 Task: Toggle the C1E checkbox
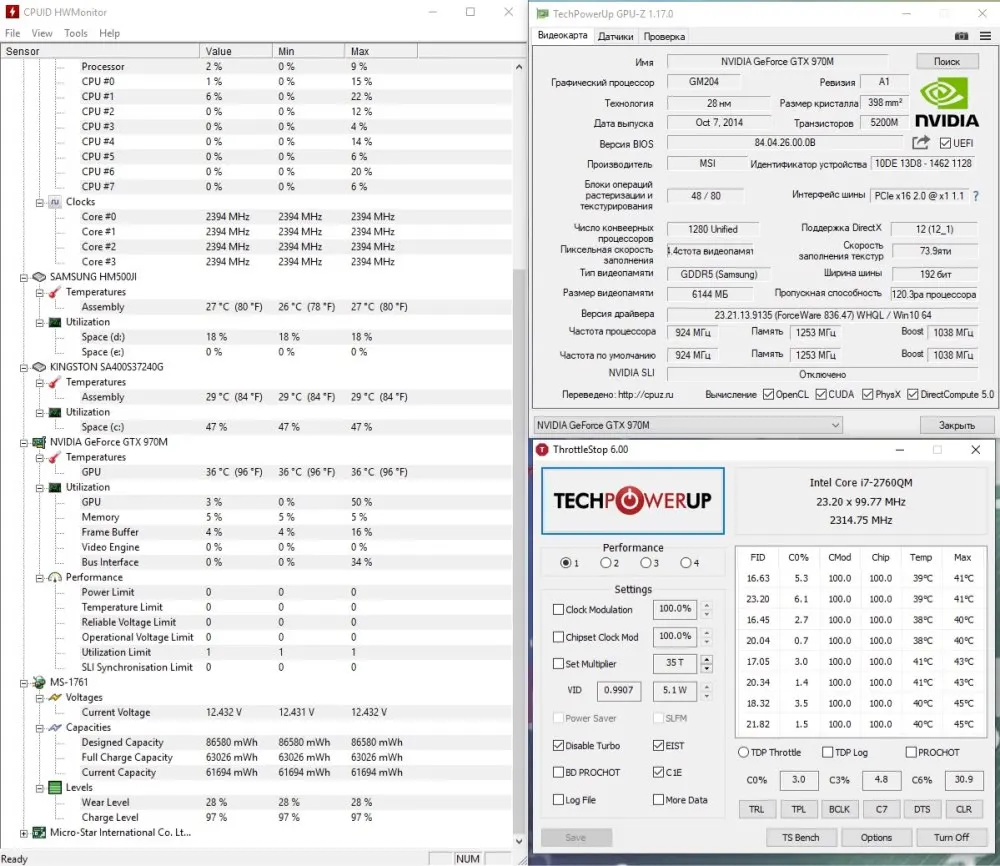(658, 772)
